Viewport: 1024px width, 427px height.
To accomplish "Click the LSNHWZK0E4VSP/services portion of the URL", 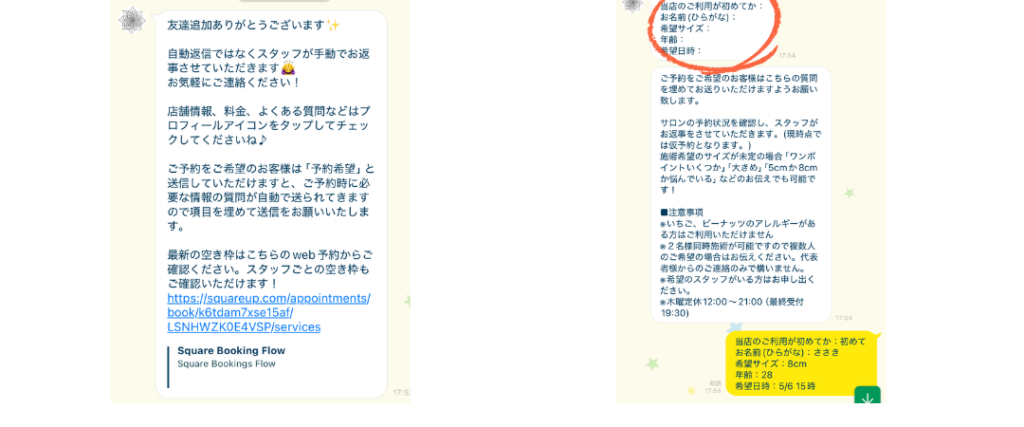I will 244,326.
